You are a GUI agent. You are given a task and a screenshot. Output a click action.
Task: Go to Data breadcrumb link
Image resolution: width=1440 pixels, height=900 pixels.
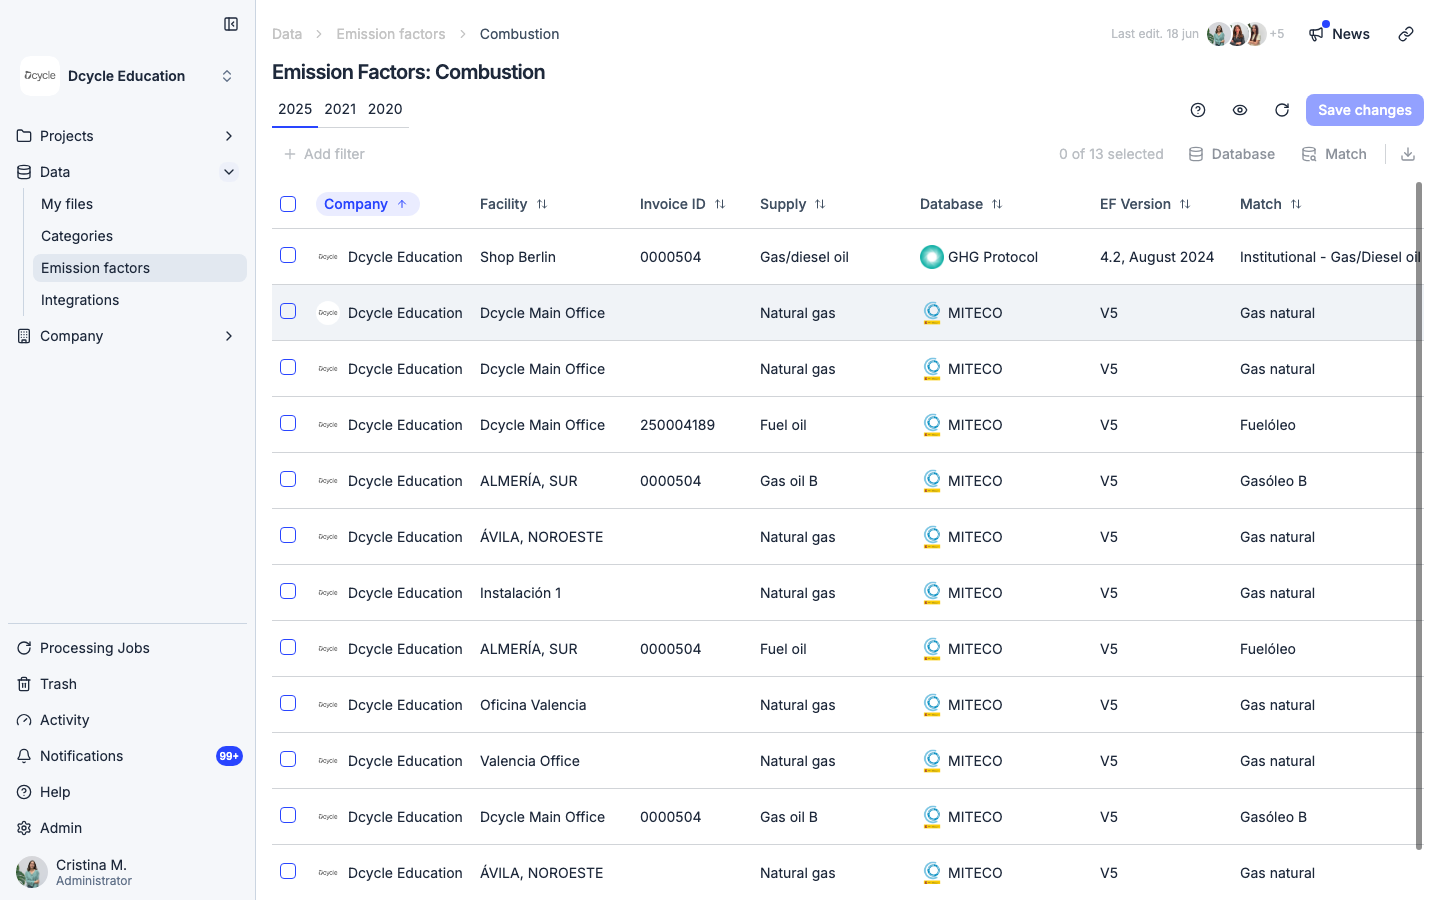click(x=287, y=34)
